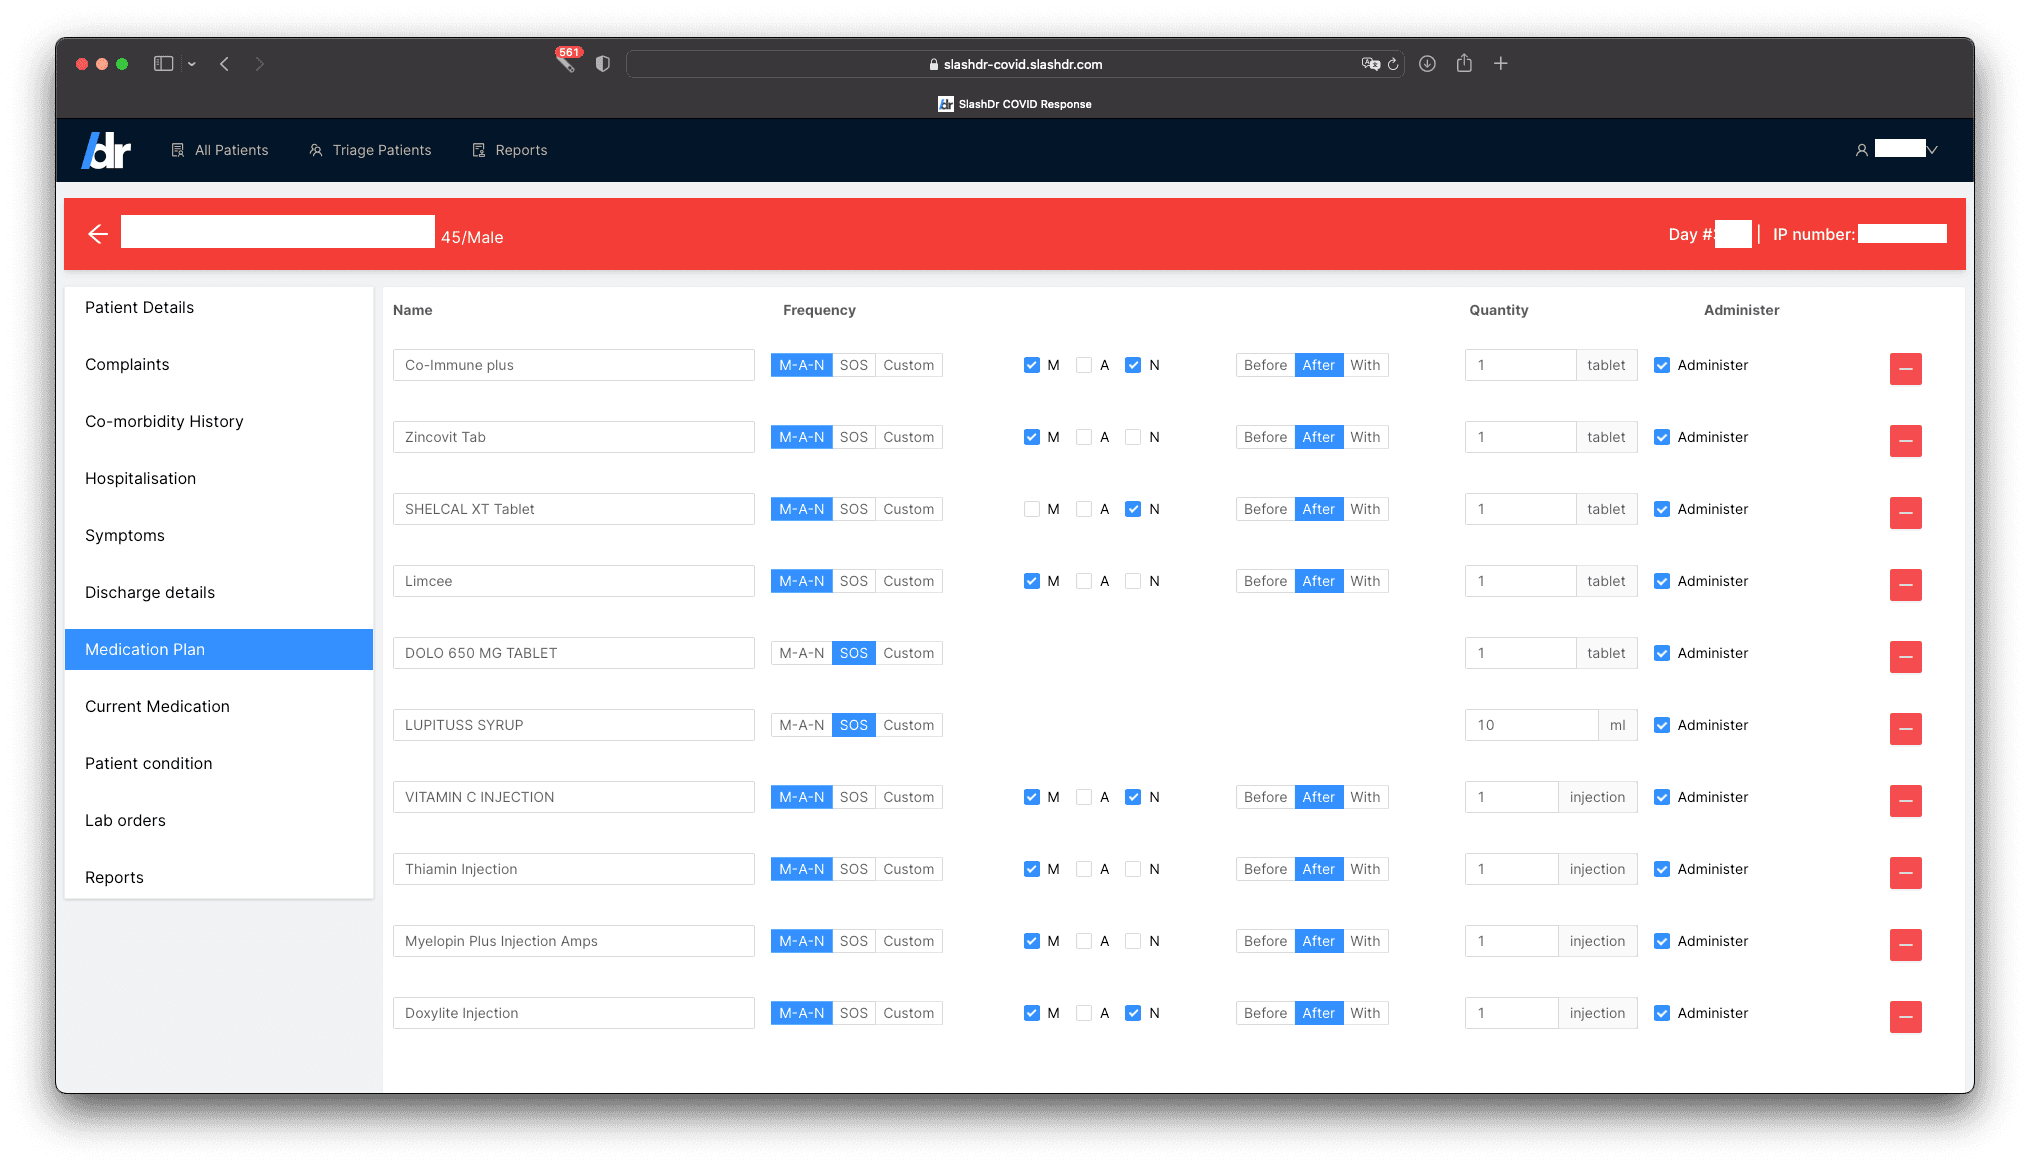Click the SlashDr logo
The height and width of the screenshot is (1167, 2030).
(107, 150)
